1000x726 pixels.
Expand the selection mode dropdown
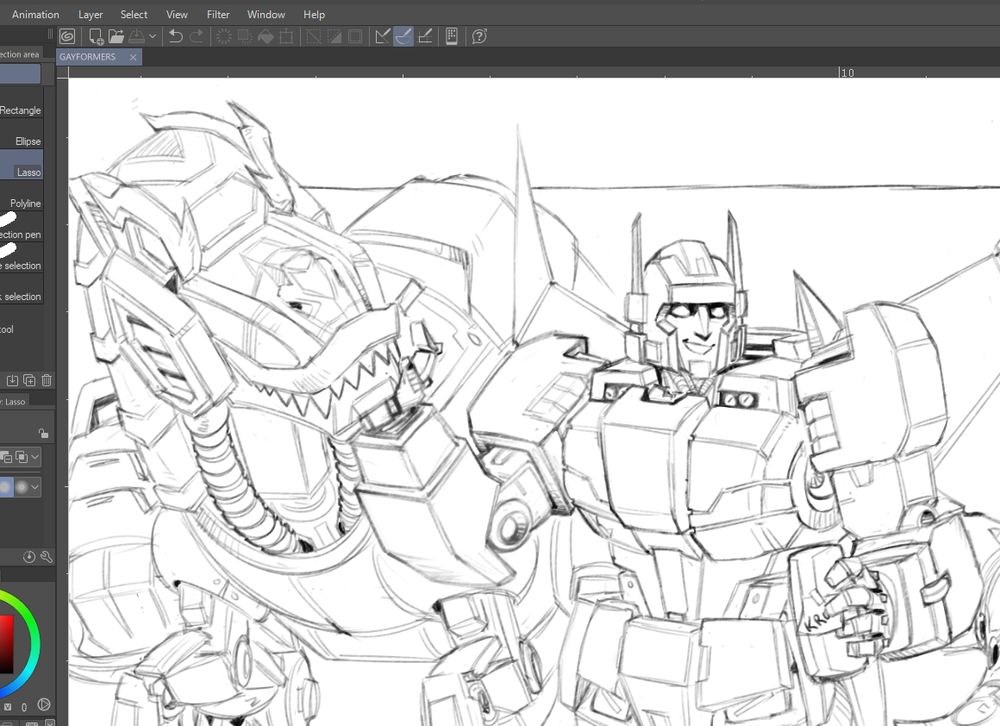[x=36, y=457]
